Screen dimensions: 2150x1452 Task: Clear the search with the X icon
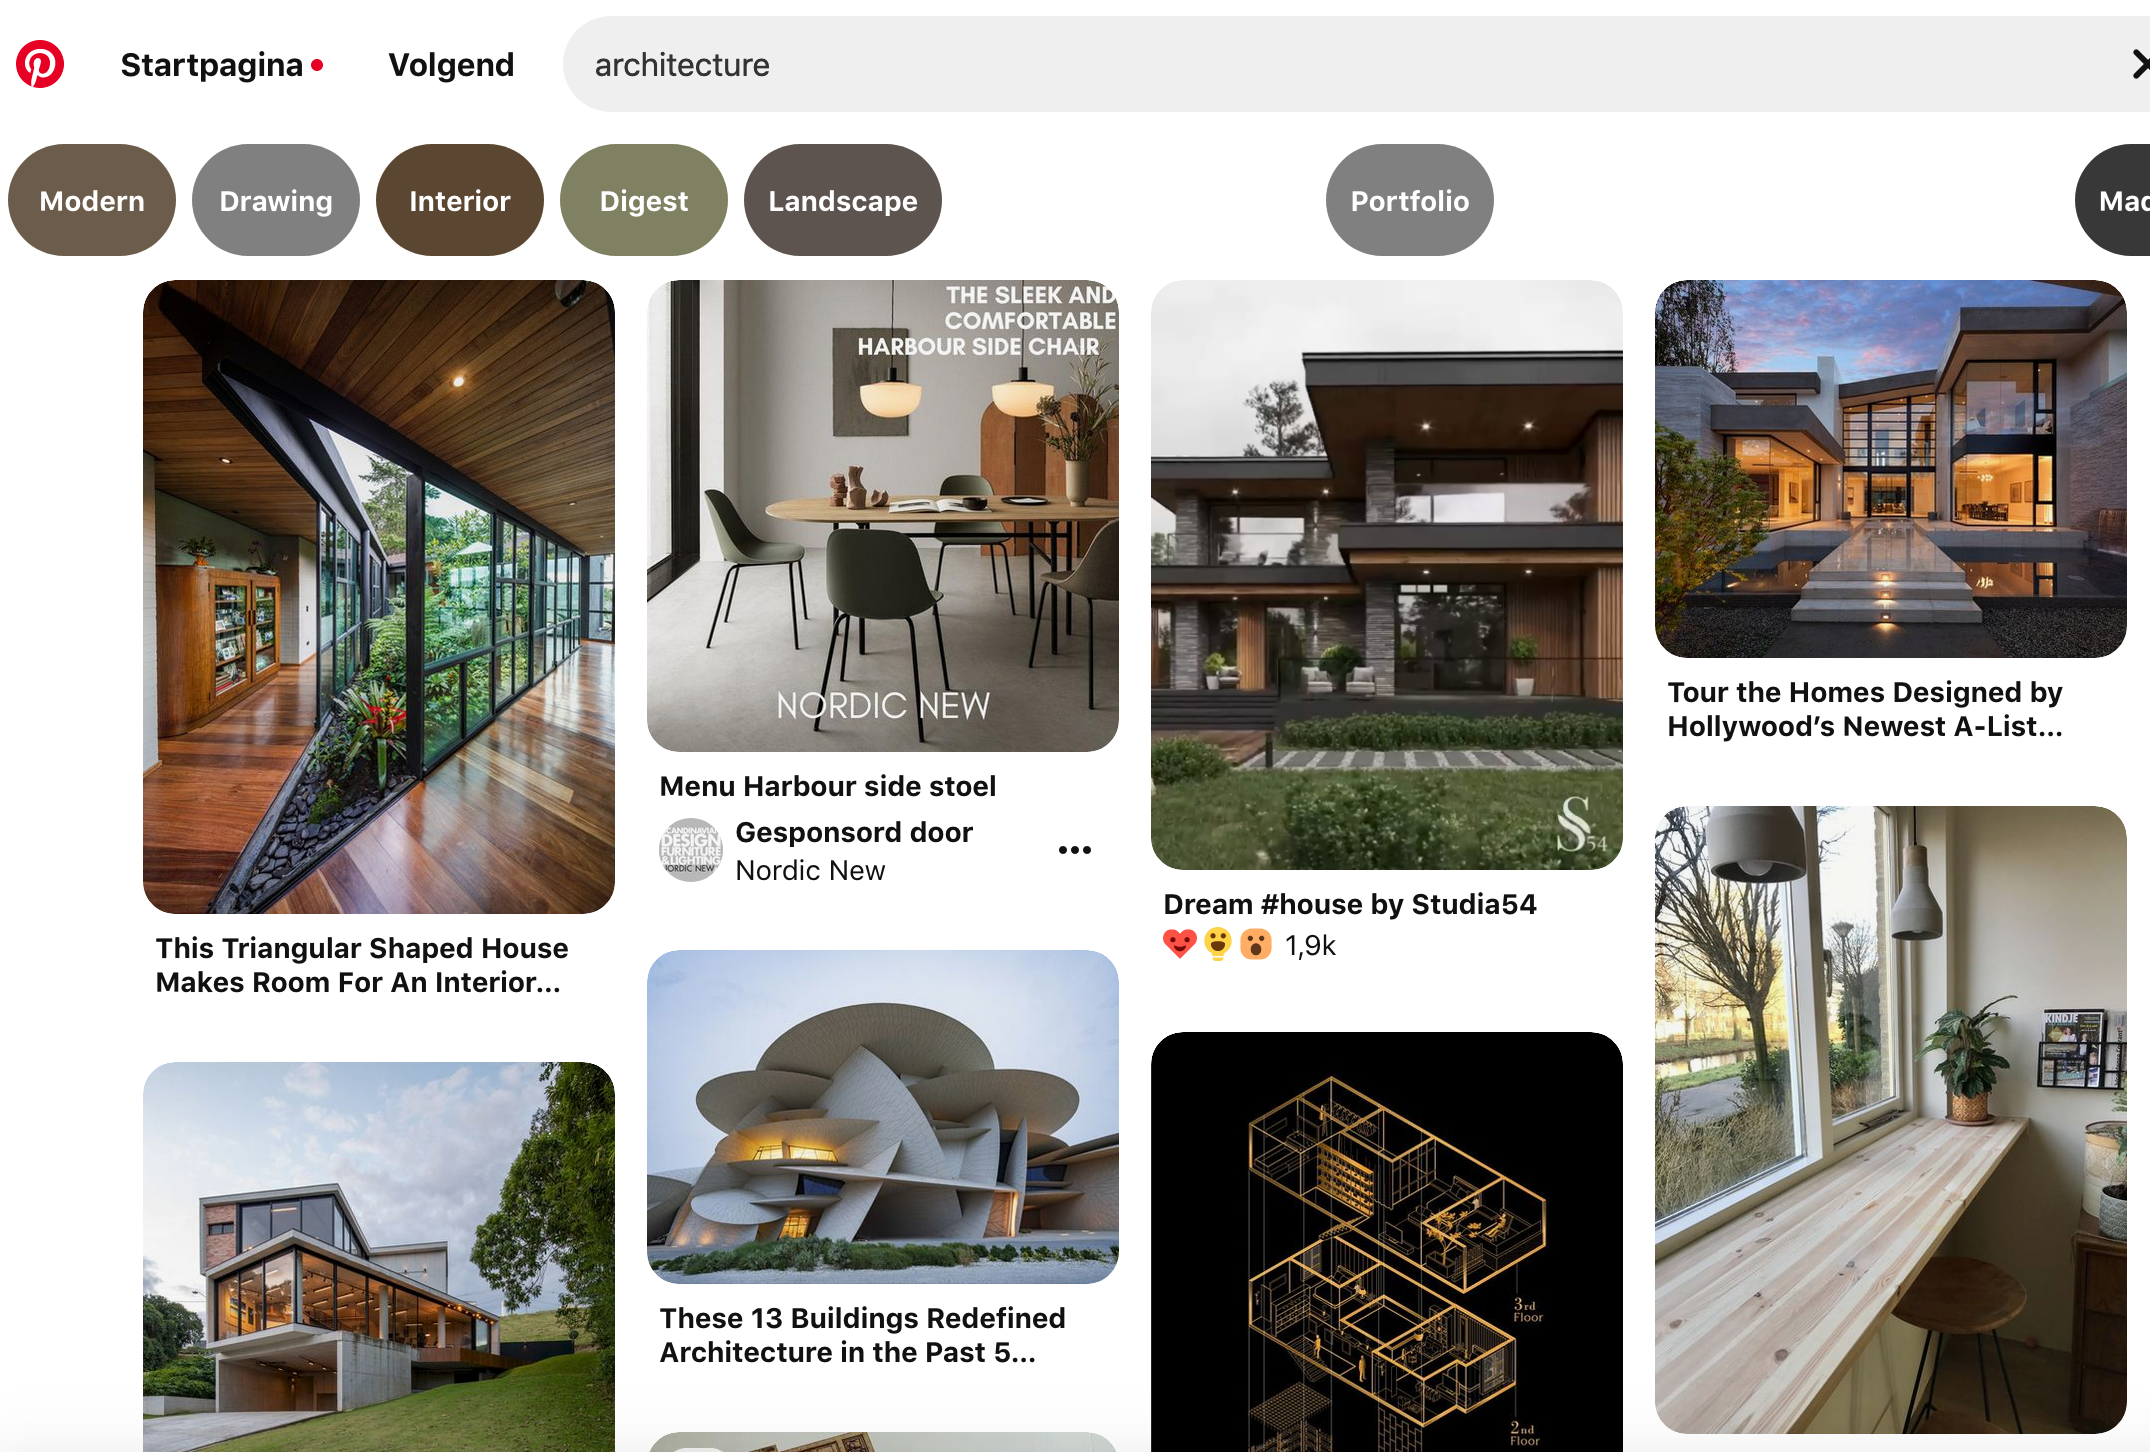click(x=2140, y=65)
